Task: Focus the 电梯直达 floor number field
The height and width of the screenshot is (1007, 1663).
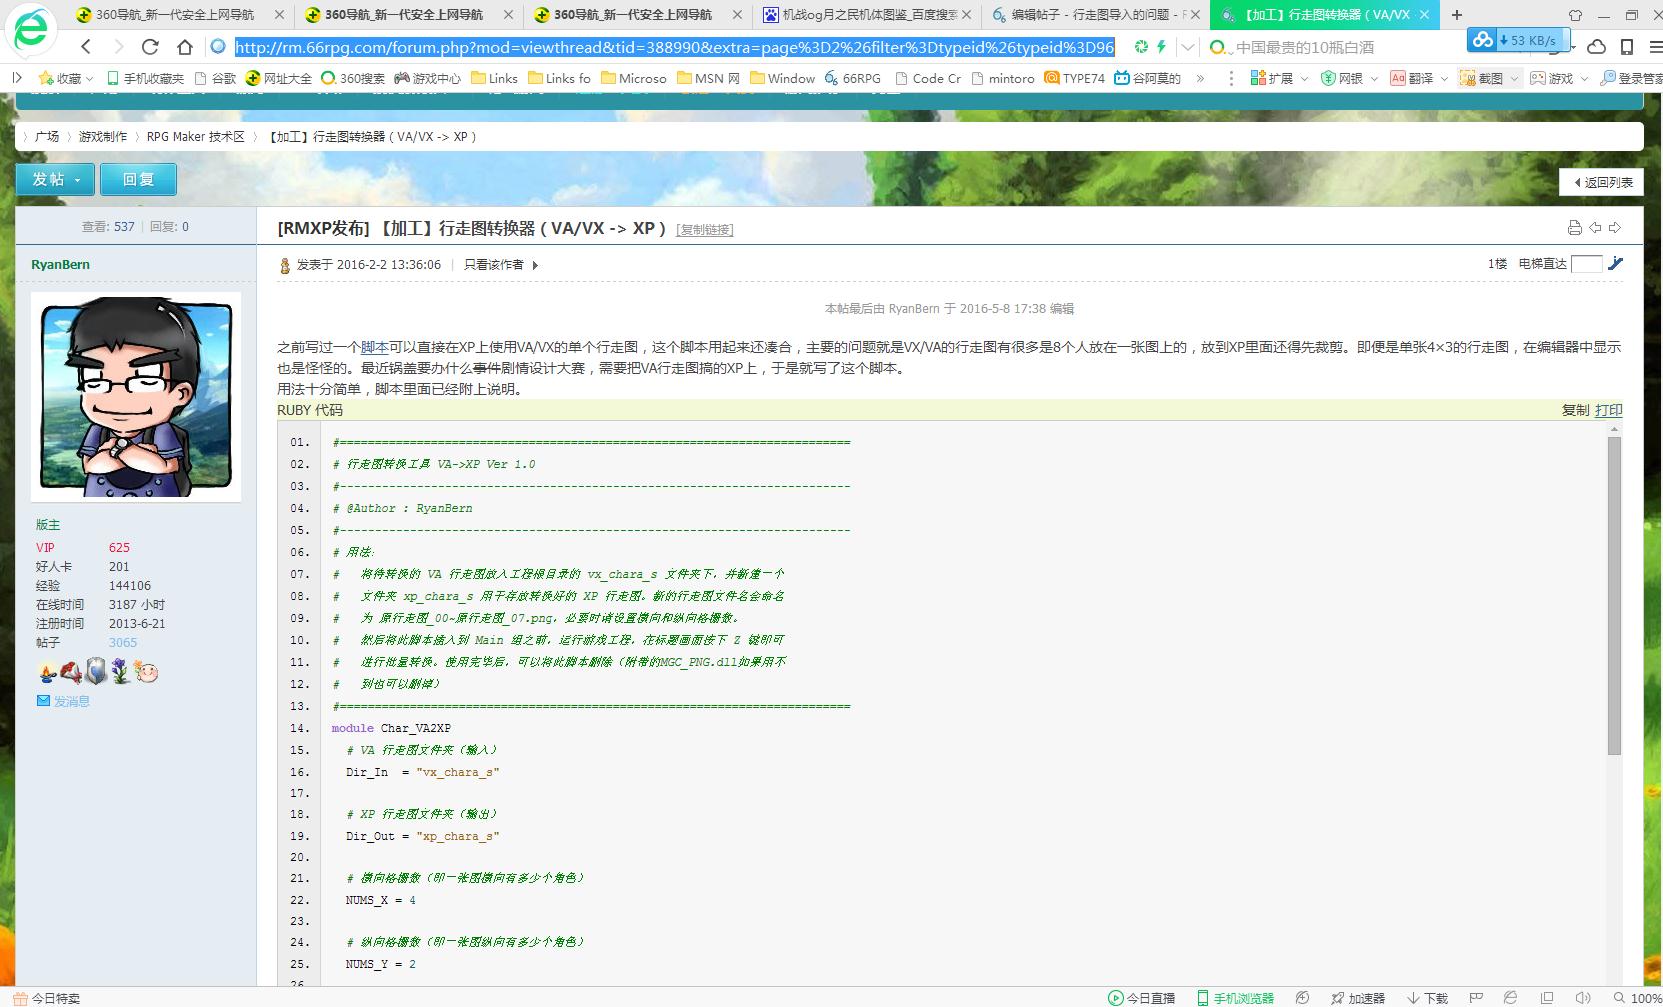Action: pos(1586,264)
